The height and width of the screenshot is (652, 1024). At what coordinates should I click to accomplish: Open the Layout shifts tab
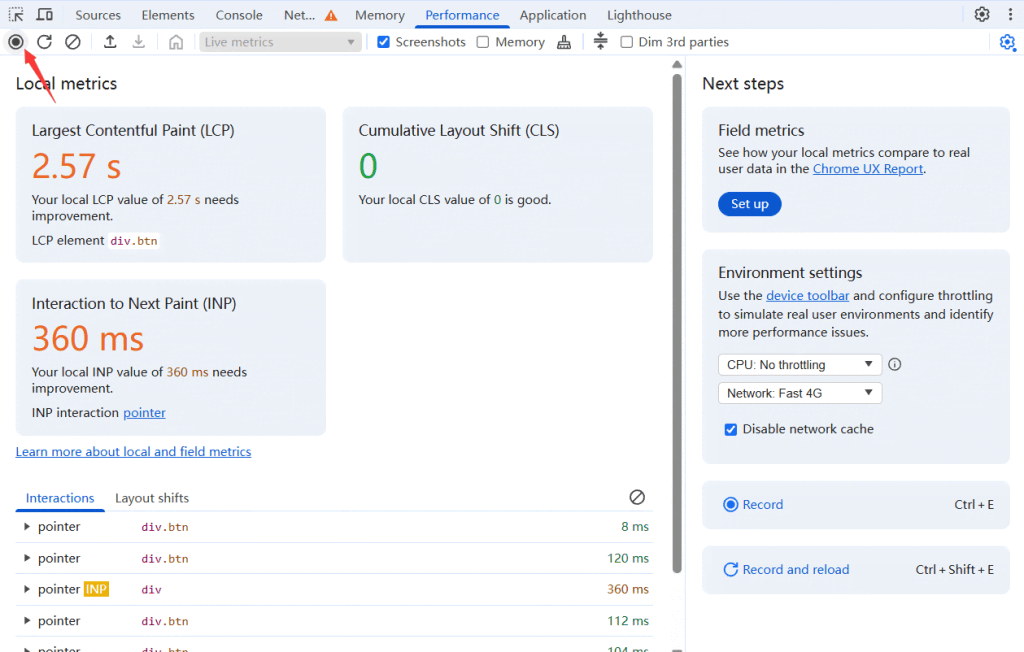coord(152,498)
